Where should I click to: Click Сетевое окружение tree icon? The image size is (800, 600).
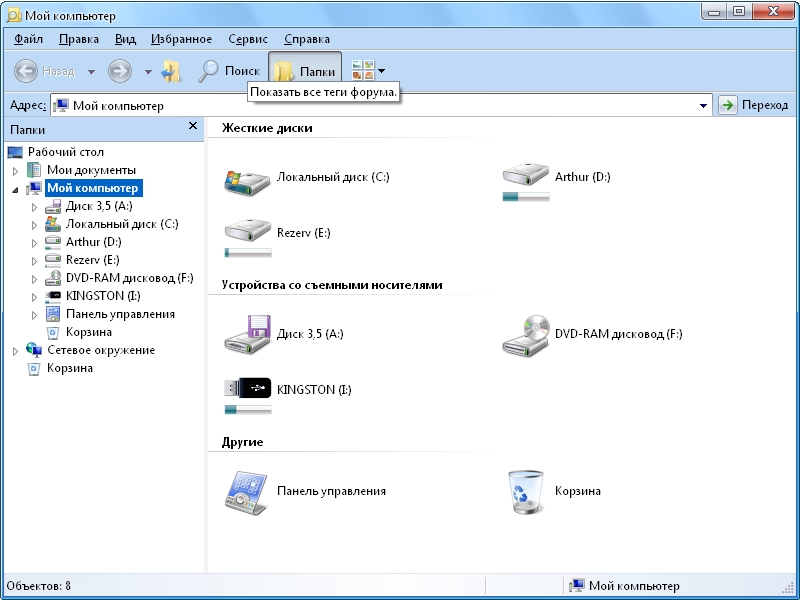click(34, 349)
